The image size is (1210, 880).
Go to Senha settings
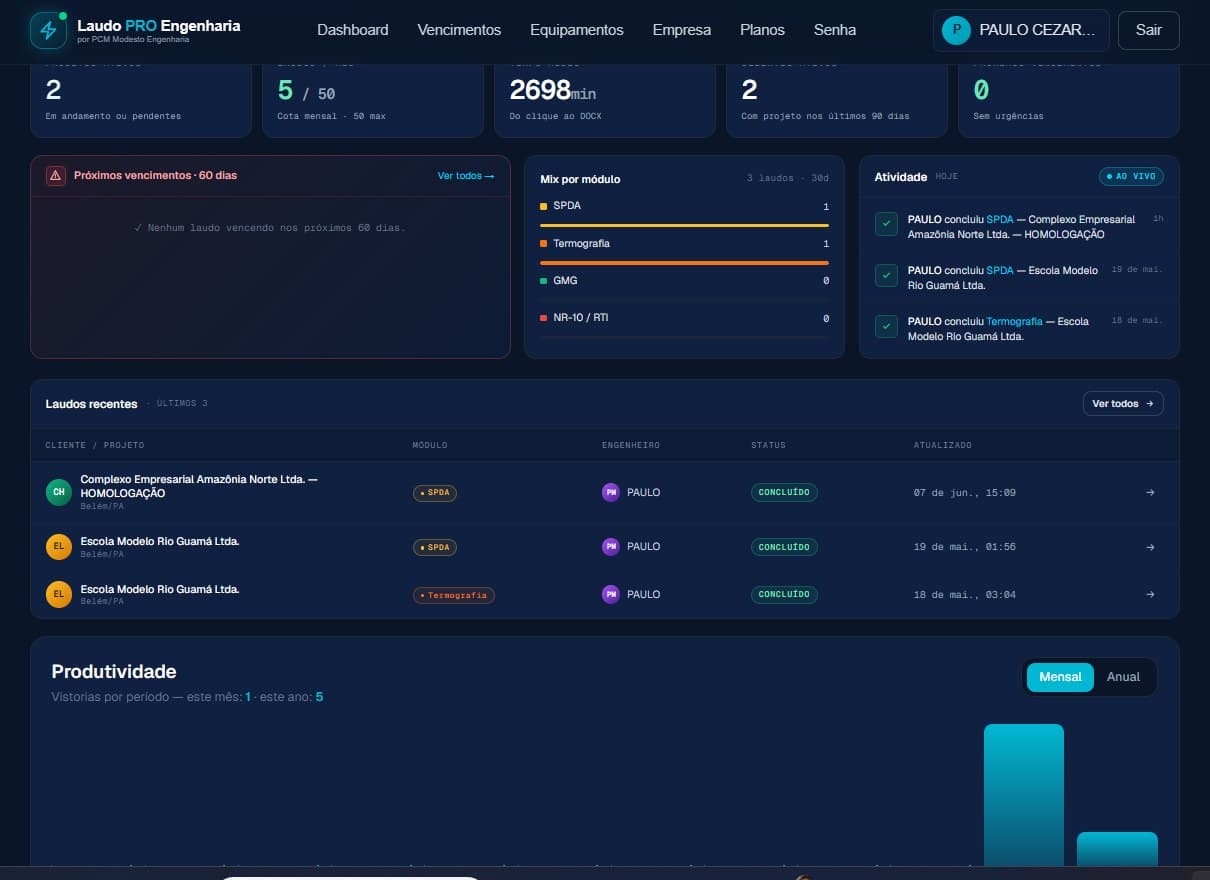pos(835,30)
